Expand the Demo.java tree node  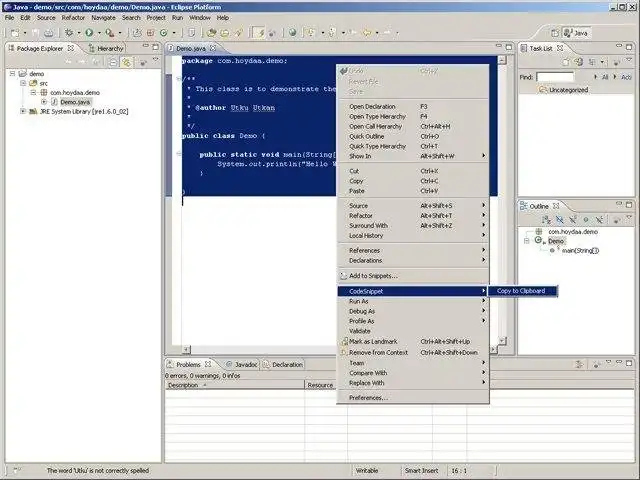tap(44, 102)
